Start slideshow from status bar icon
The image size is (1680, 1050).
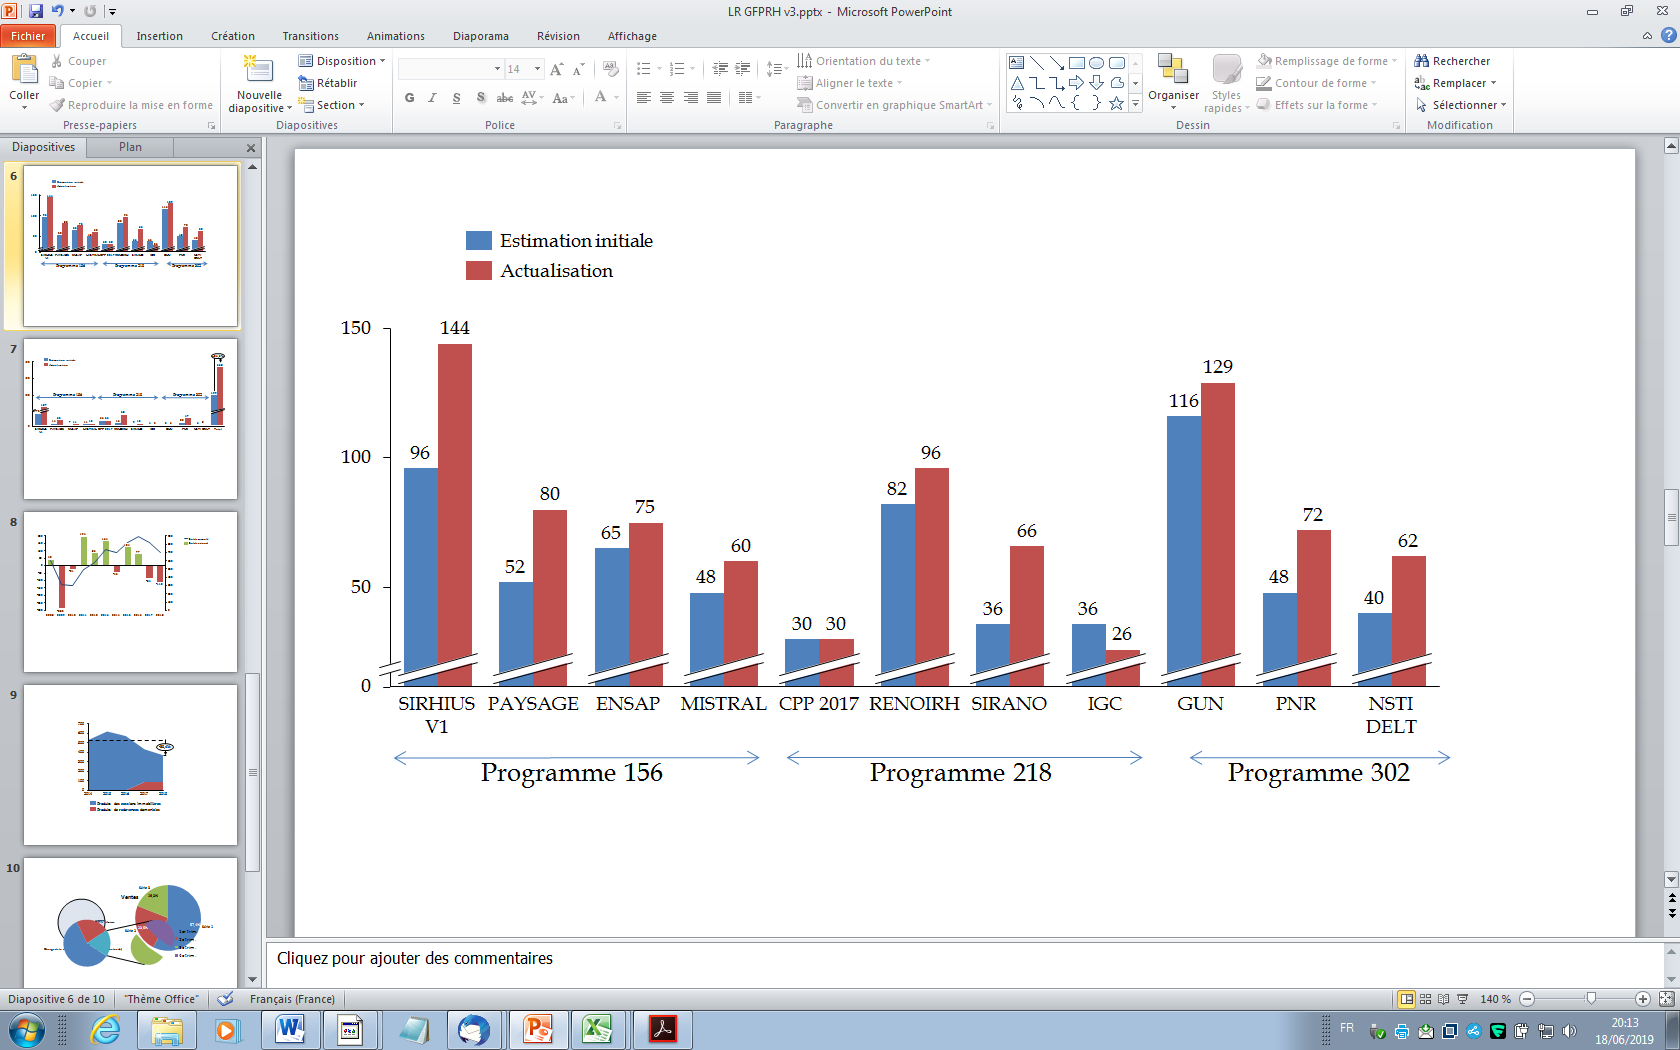pos(1463,999)
